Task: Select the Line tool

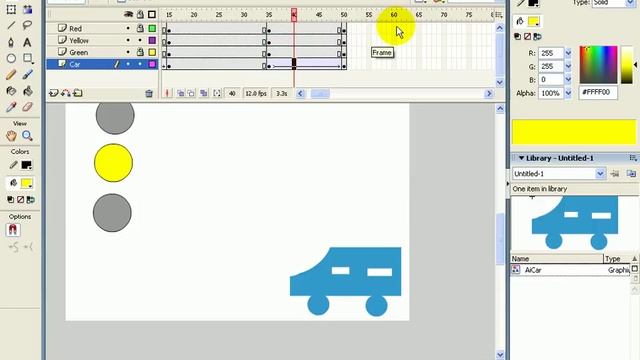Action: (11, 26)
